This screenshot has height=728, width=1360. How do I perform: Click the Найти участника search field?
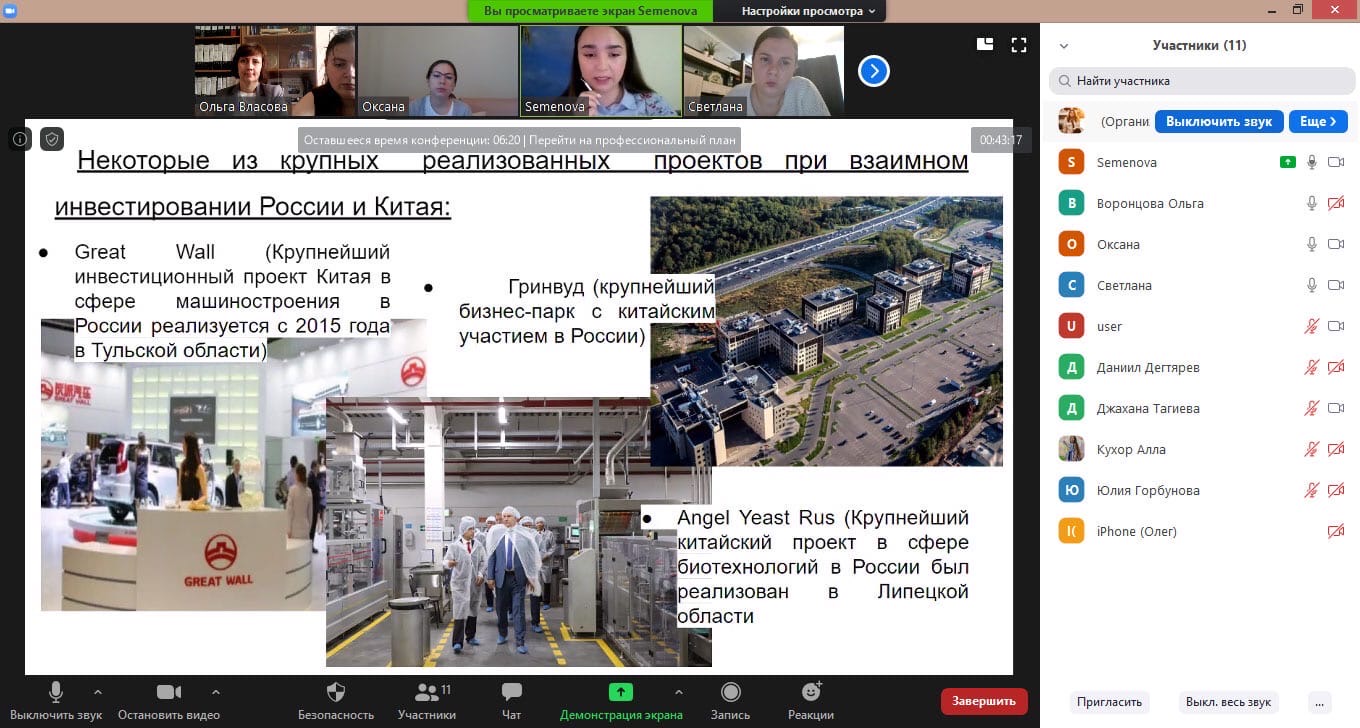[x=1200, y=81]
